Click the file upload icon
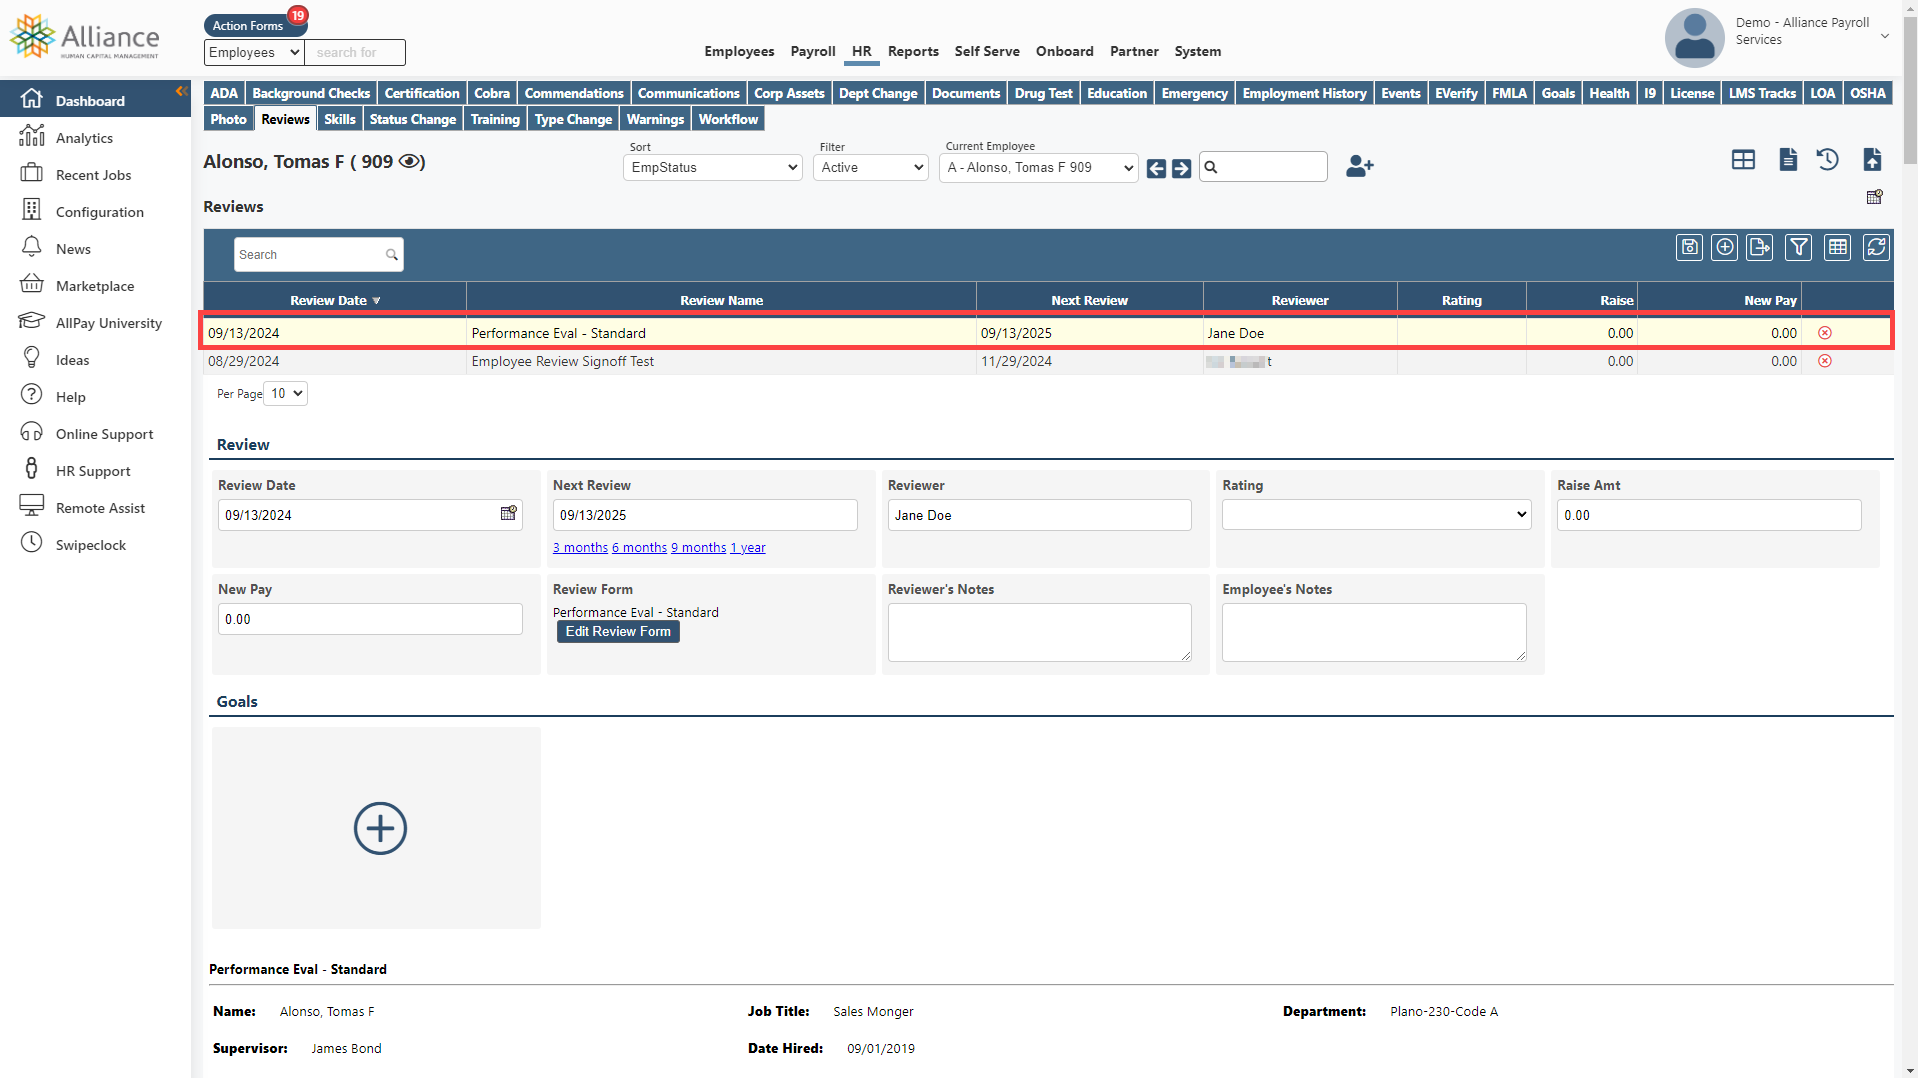Viewport: 1918px width, 1078px height. point(1873,160)
